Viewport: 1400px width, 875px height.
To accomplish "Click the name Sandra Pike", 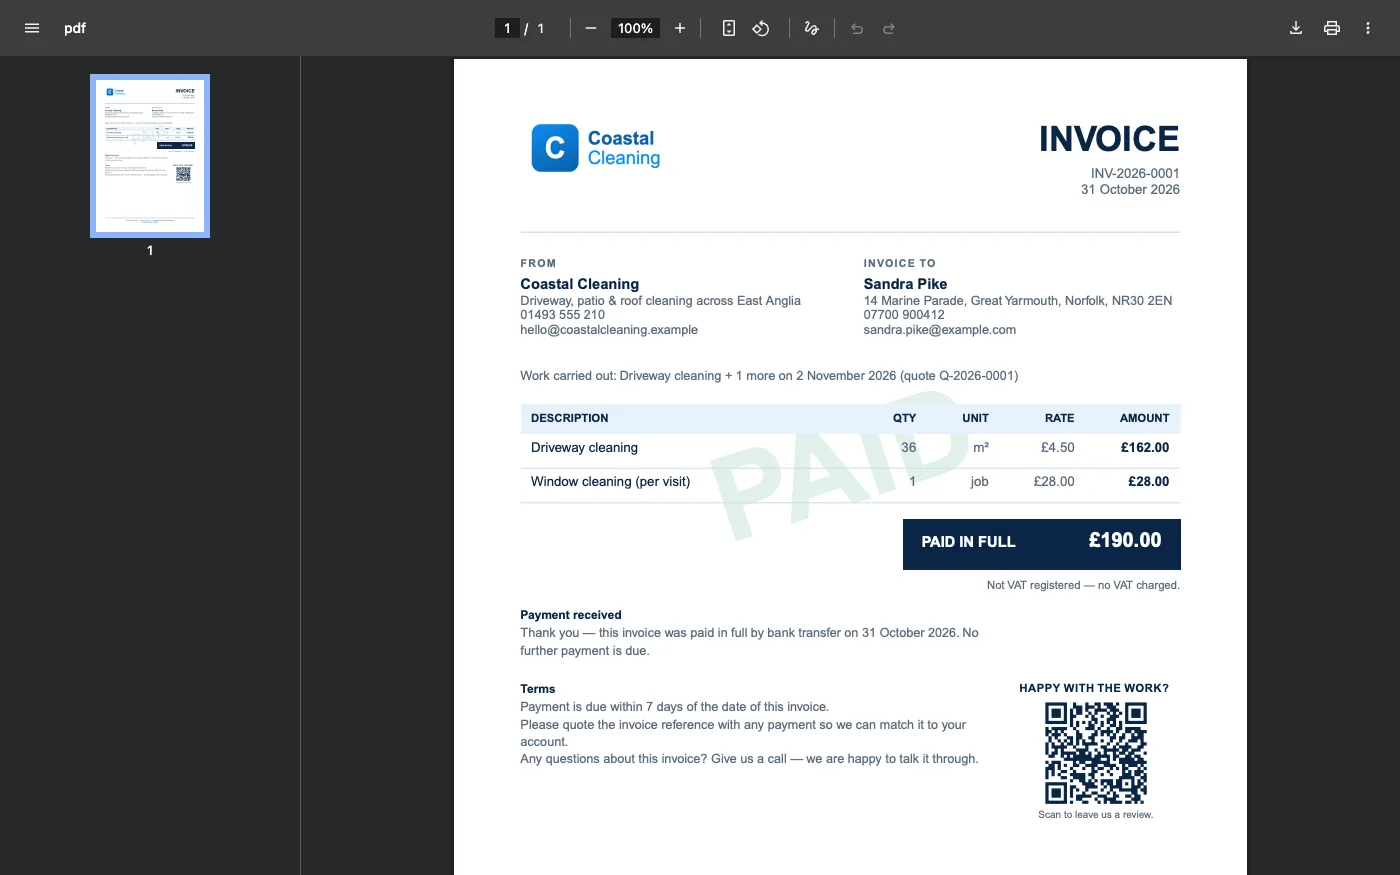I will pos(905,284).
